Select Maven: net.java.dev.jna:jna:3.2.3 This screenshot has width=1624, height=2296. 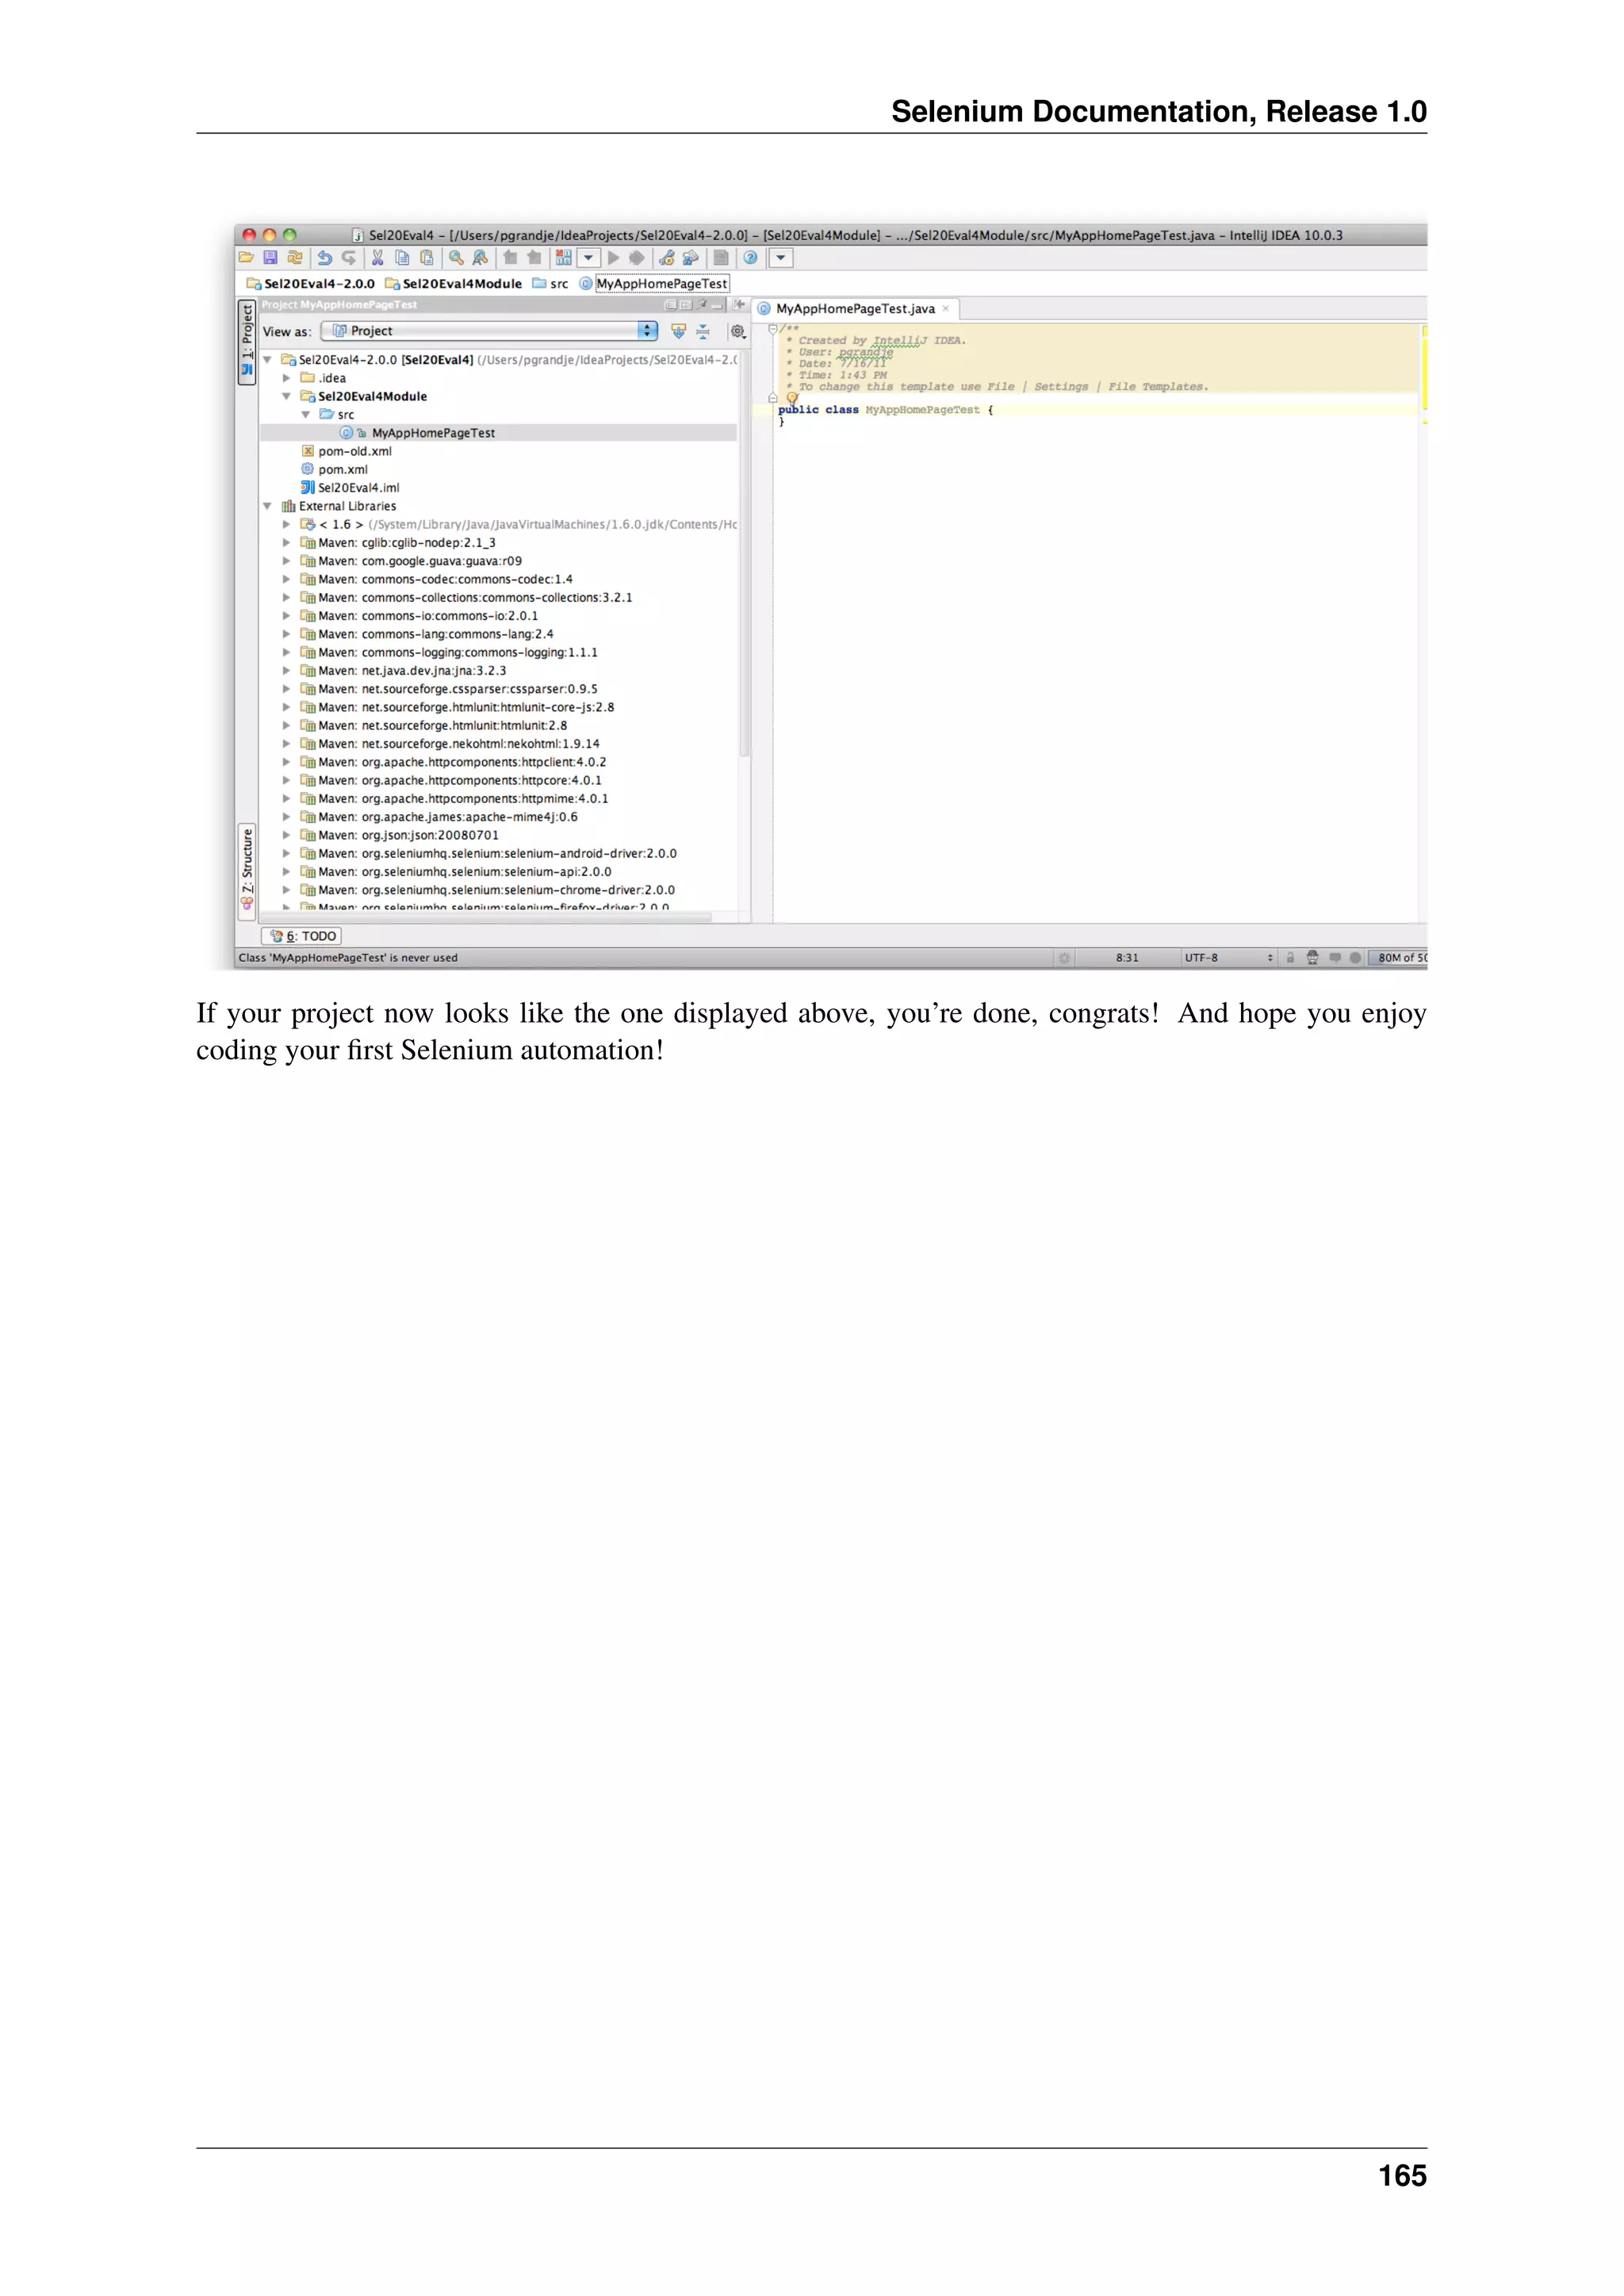pos(404,671)
